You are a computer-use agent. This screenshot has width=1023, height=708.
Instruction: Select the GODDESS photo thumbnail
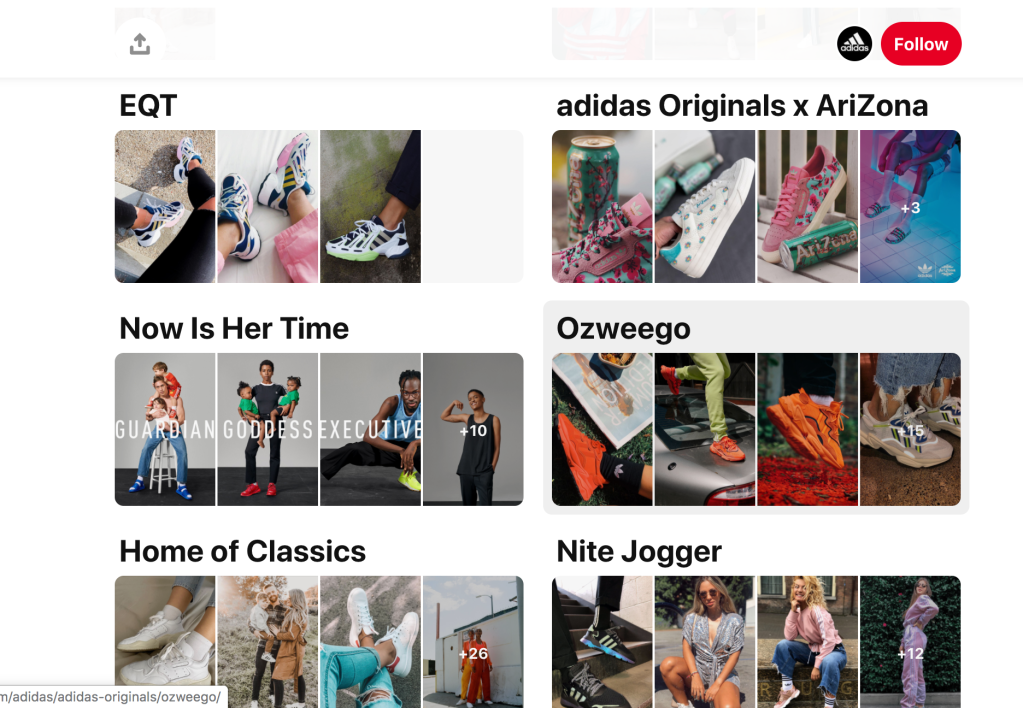(267, 429)
